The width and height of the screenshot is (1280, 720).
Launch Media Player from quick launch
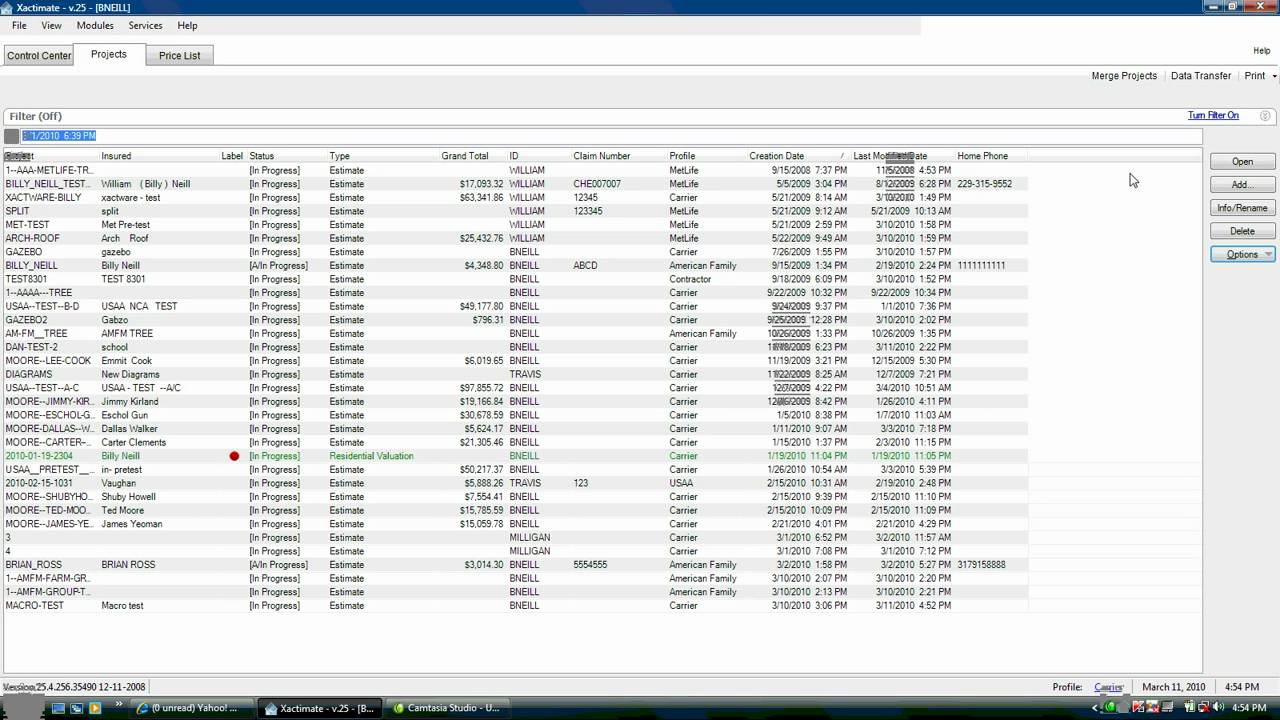click(x=96, y=708)
